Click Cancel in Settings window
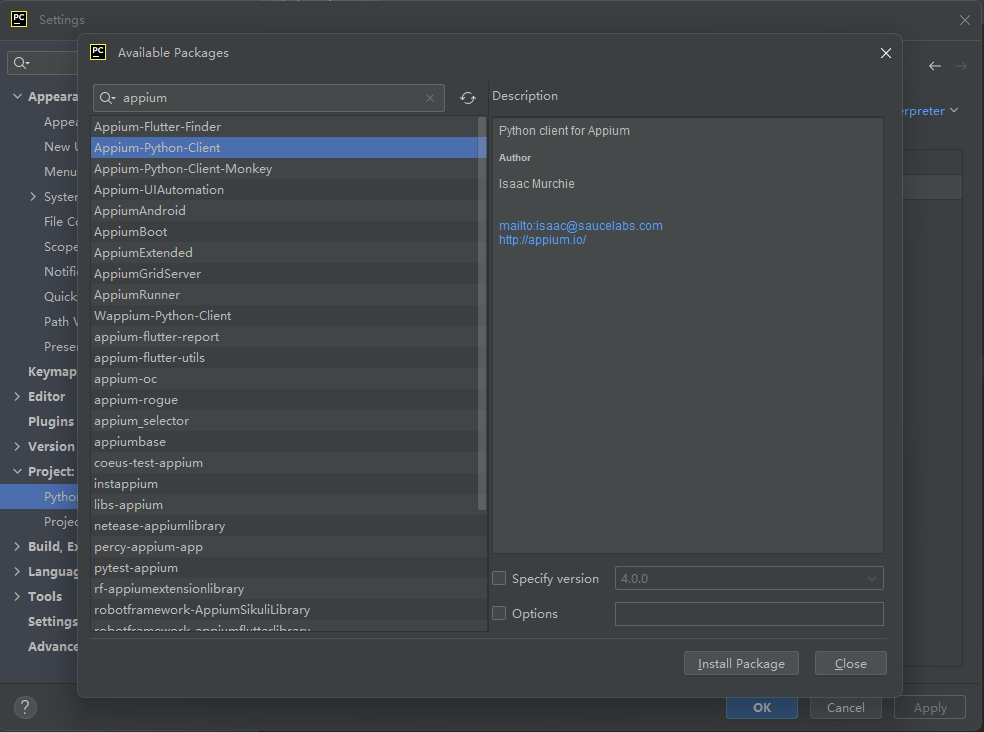 845,708
